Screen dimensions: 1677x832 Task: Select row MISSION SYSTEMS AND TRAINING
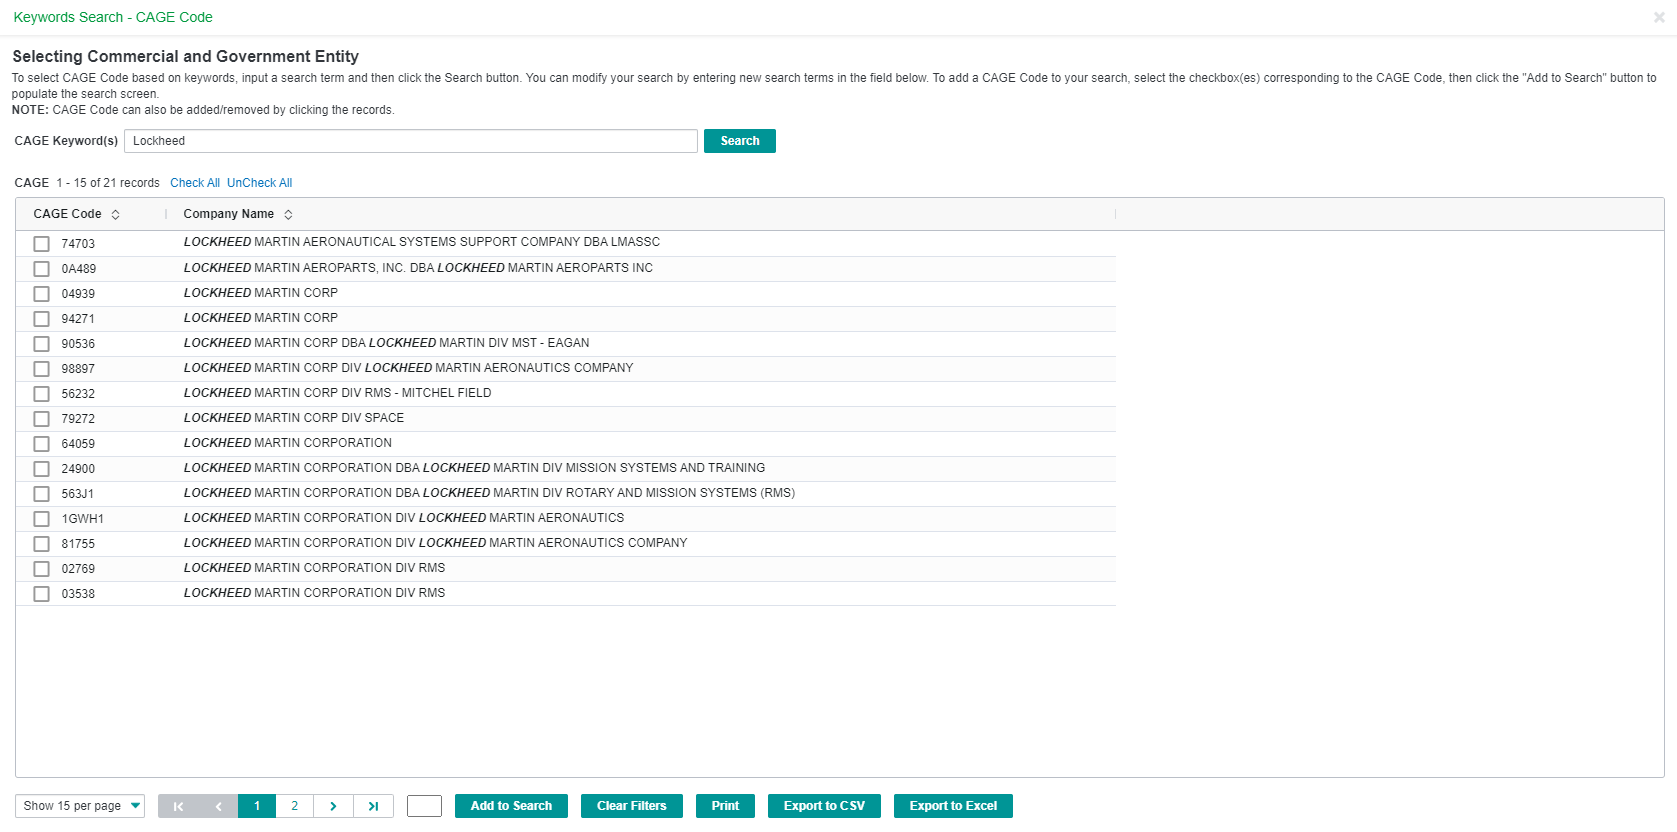(566, 469)
